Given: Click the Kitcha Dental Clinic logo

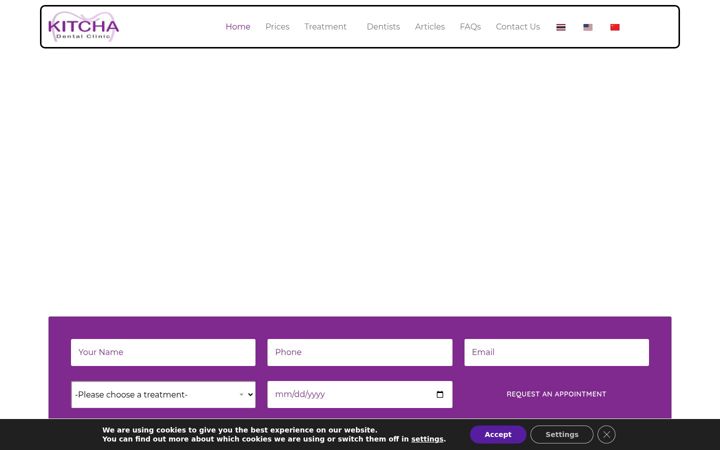Looking at the screenshot, I should click(84, 27).
